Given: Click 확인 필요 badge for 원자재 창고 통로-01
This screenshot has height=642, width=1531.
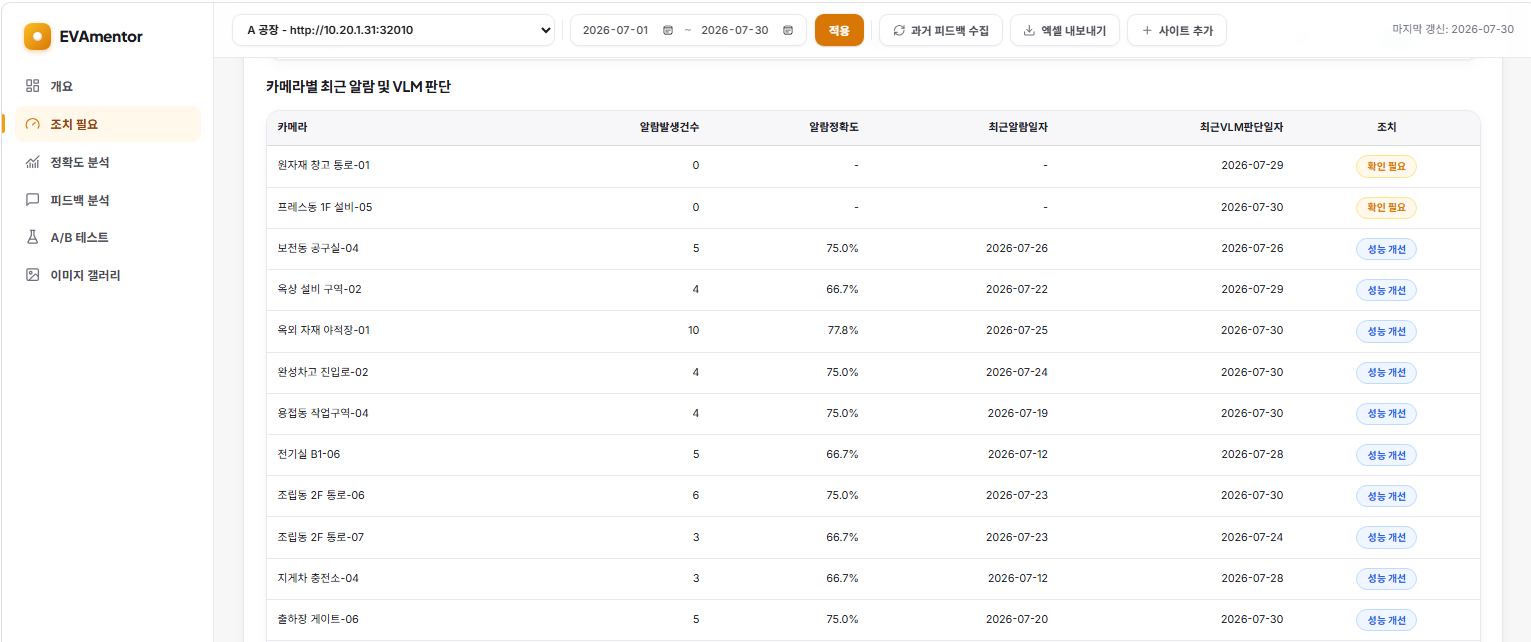Looking at the screenshot, I should 1386,166.
